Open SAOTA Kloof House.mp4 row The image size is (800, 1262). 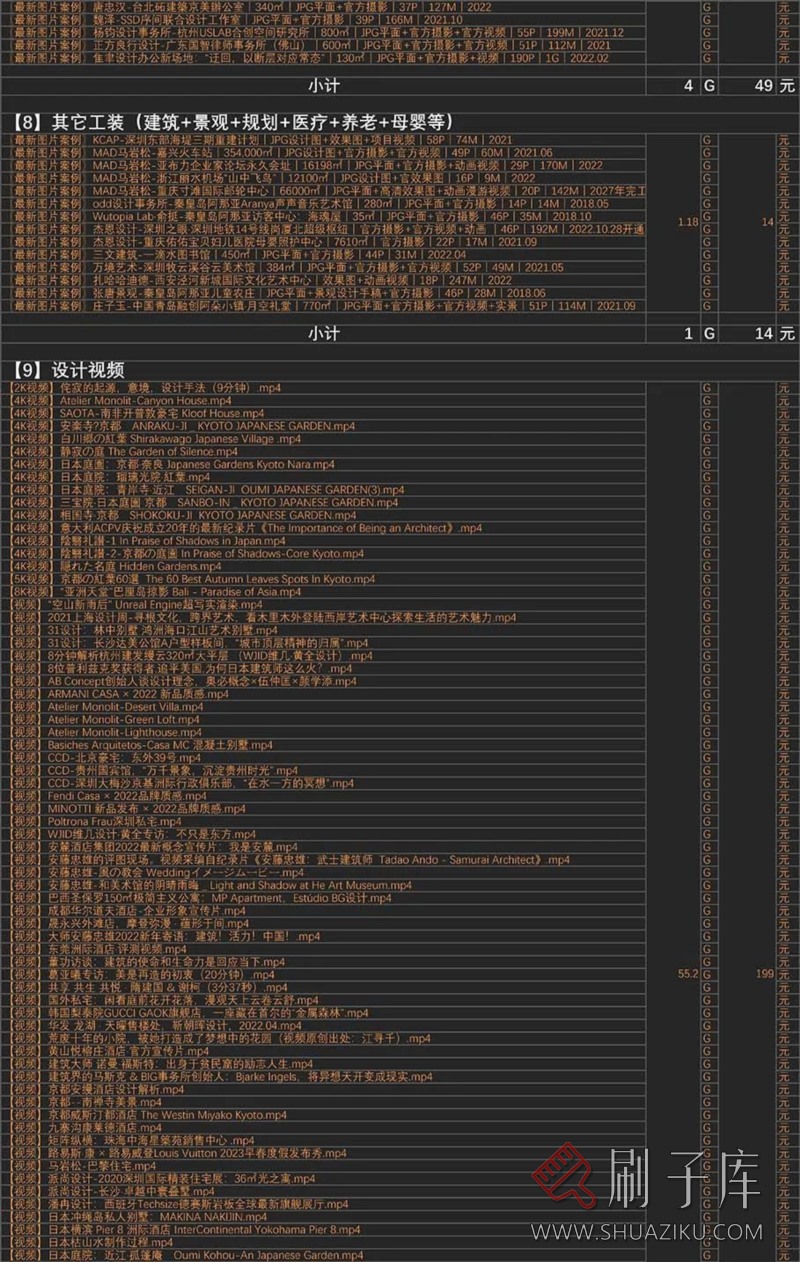click(138, 412)
